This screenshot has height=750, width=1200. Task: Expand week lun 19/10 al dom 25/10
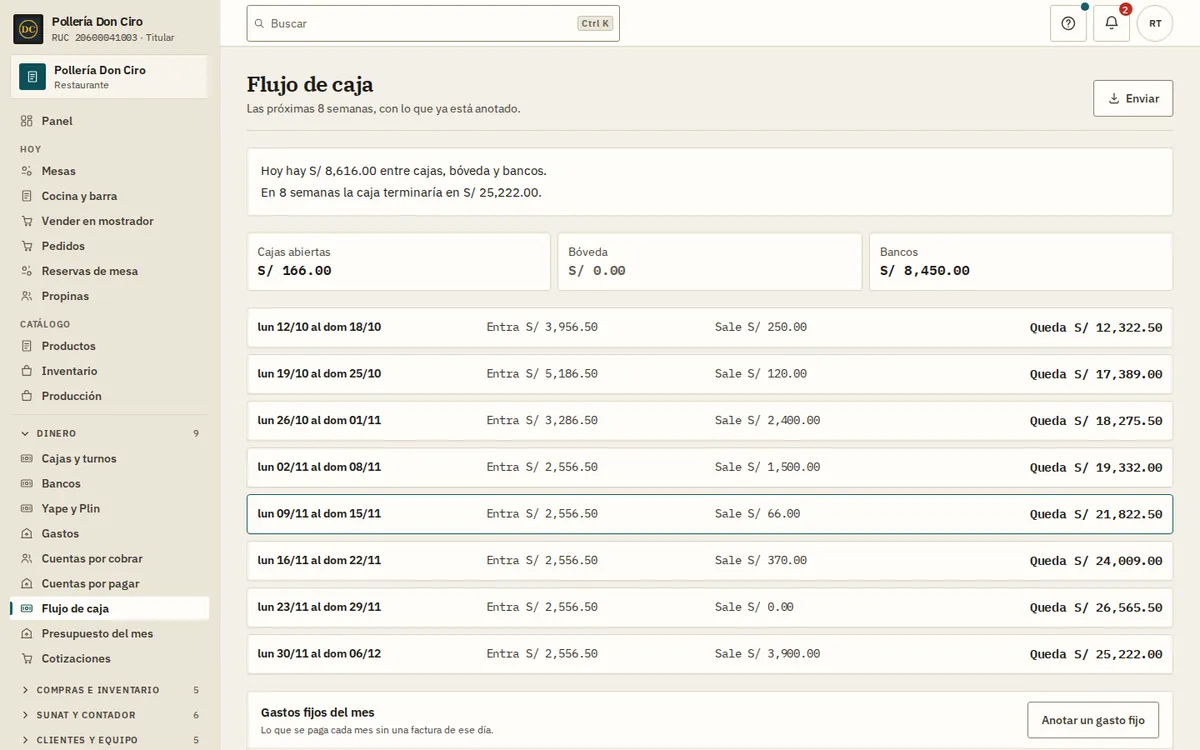710,374
